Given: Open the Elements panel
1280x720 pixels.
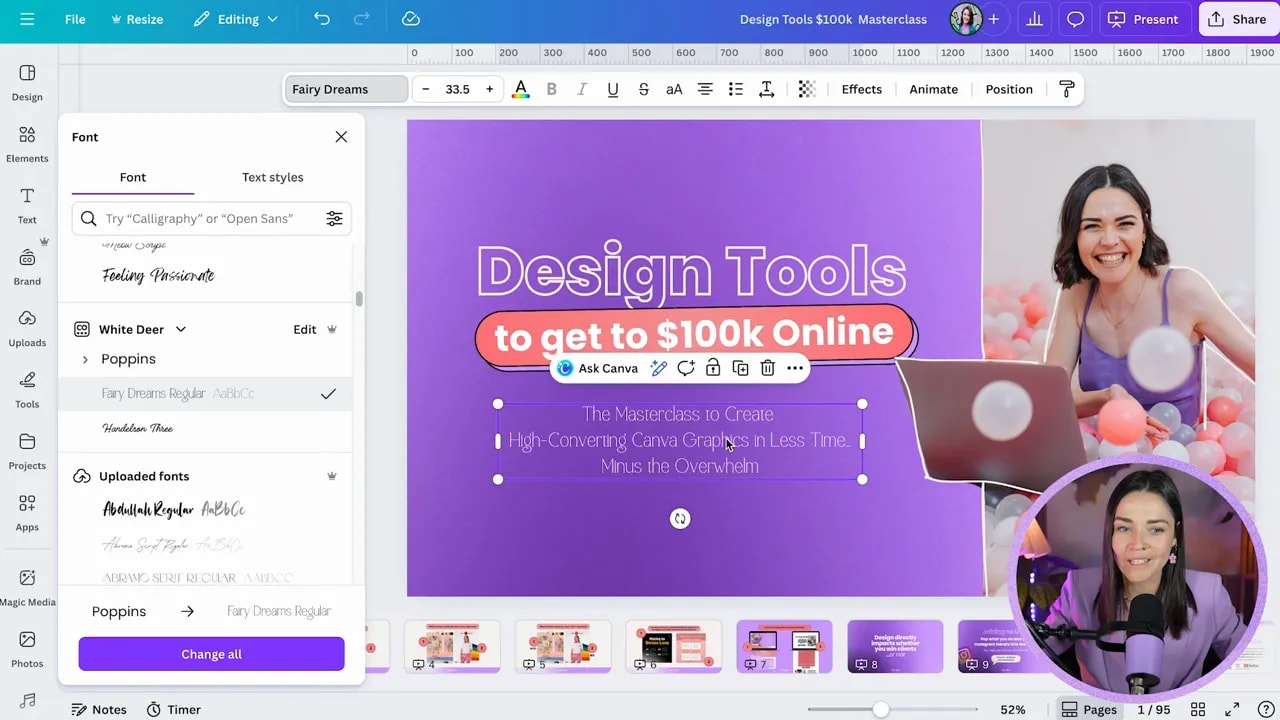Looking at the screenshot, I should [x=26, y=142].
